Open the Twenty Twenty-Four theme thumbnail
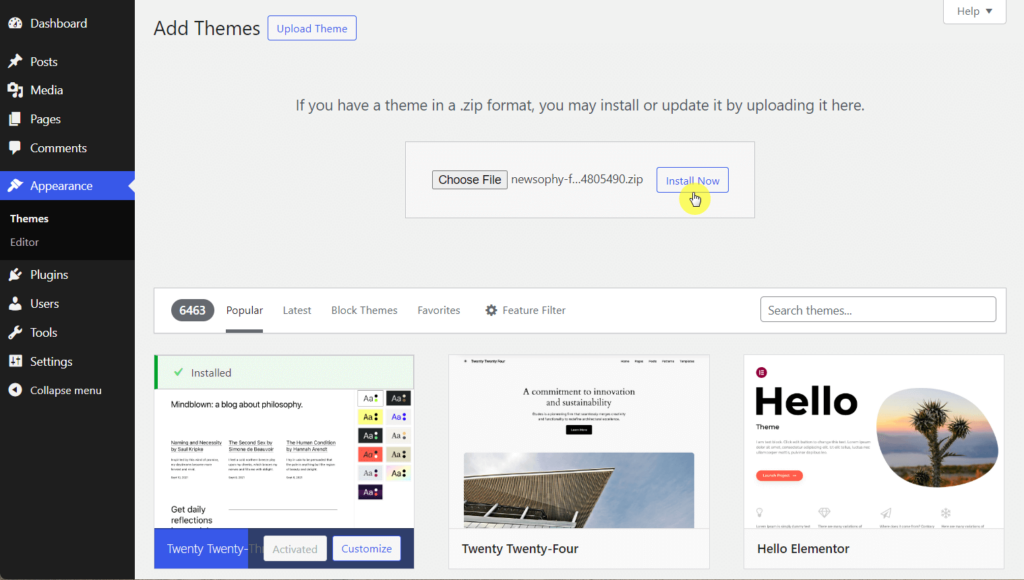The width and height of the screenshot is (1024, 580). 579,442
